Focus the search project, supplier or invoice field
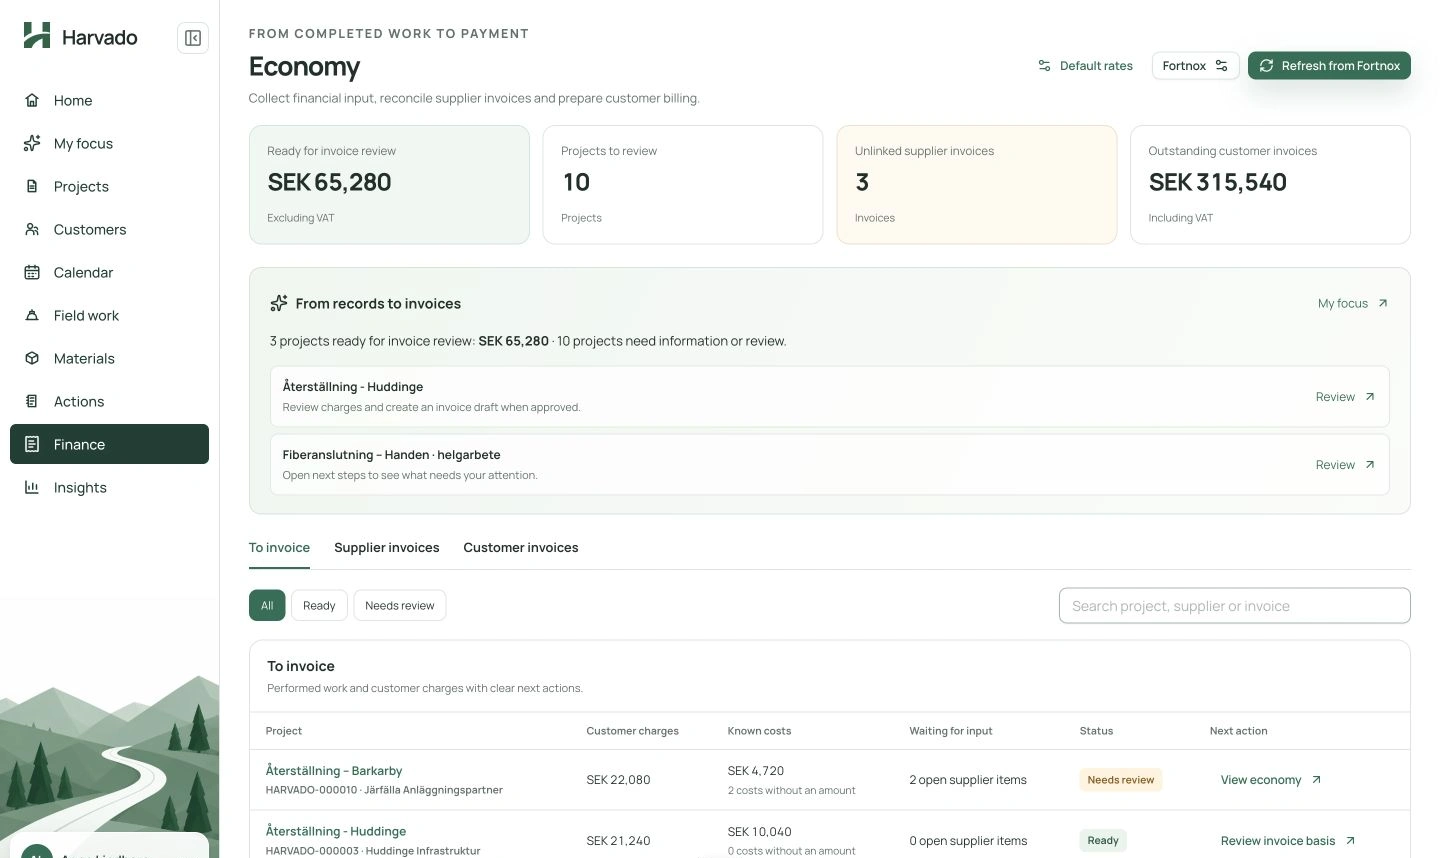 coord(1234,605)
